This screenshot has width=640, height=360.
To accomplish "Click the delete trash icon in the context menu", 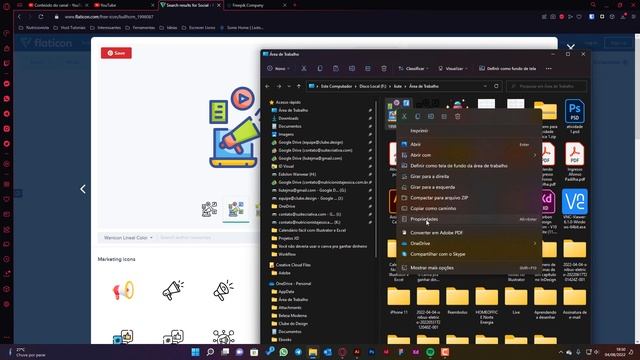I will coord(458,116).
